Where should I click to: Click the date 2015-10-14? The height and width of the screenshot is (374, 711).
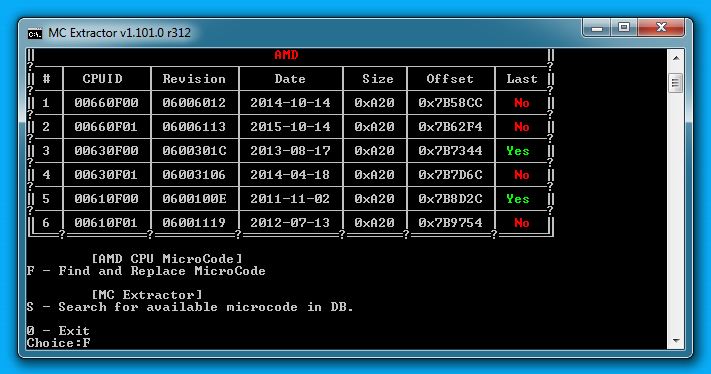(x=290, y=127)
